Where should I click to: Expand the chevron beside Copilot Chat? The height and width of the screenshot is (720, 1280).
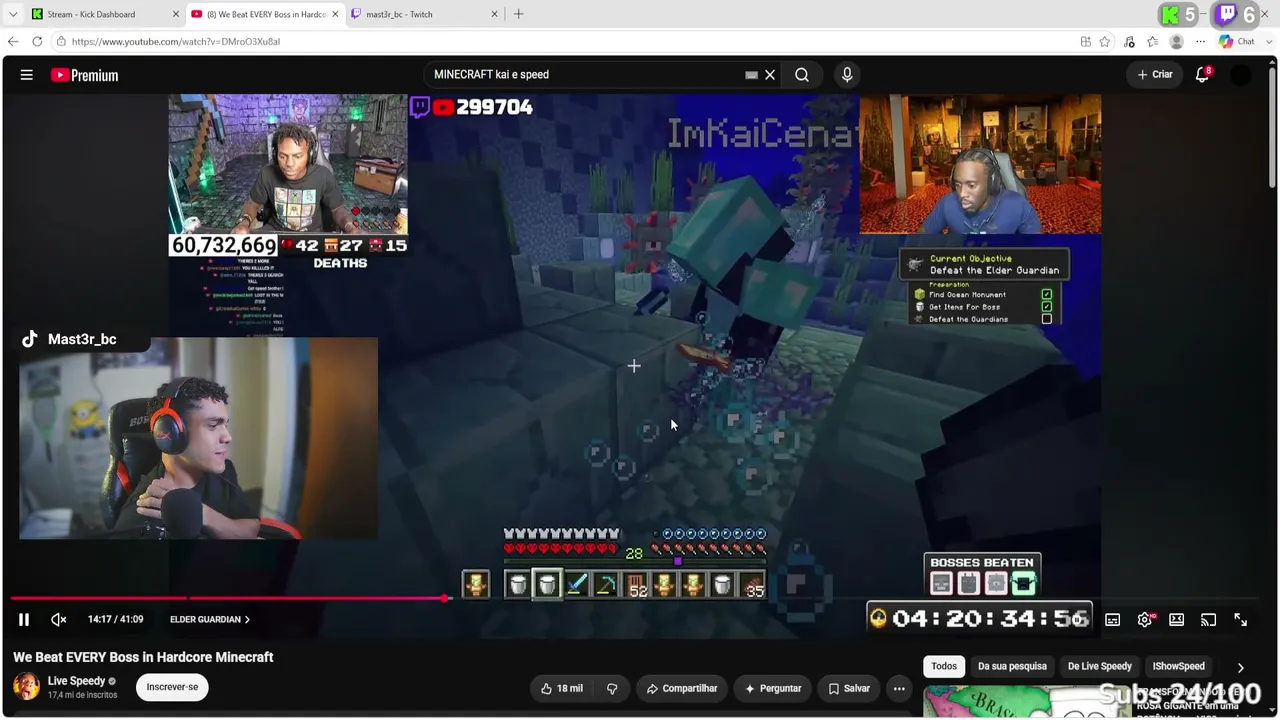click(1269, 42)
